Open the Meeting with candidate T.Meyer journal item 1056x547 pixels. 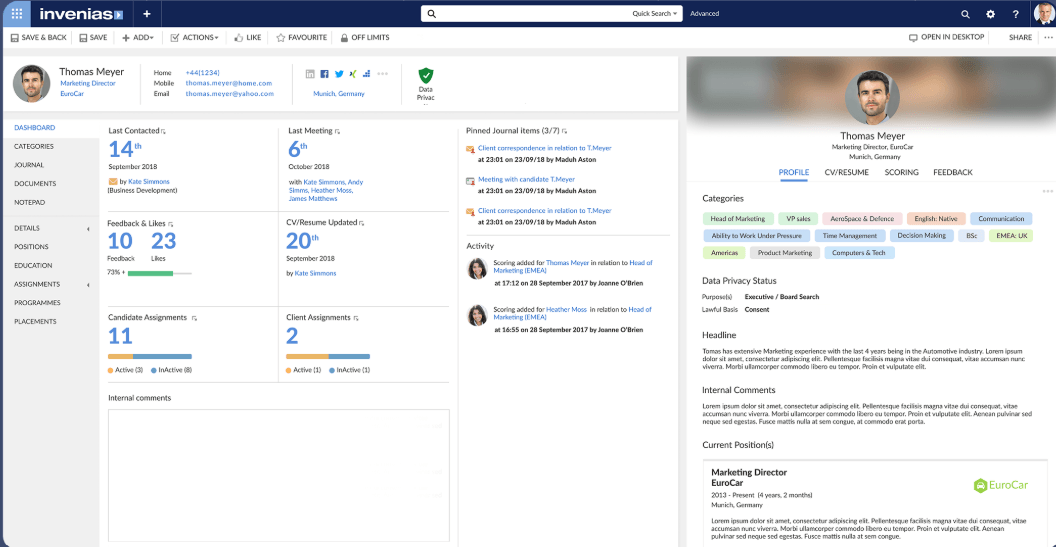click(x=527, y=180)
